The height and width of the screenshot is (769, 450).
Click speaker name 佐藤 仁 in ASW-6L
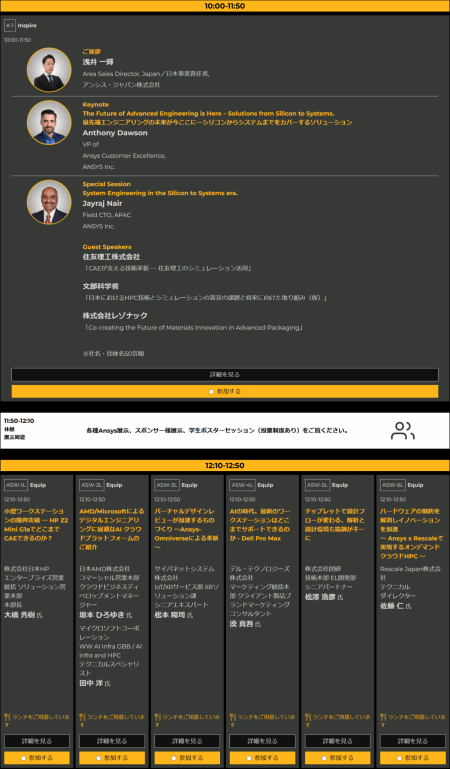[x=393, y=606]
